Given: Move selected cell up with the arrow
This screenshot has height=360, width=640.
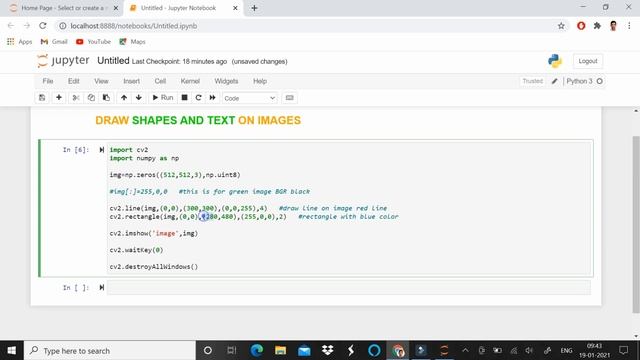Looking at the screenshot, I should point(124,98).
